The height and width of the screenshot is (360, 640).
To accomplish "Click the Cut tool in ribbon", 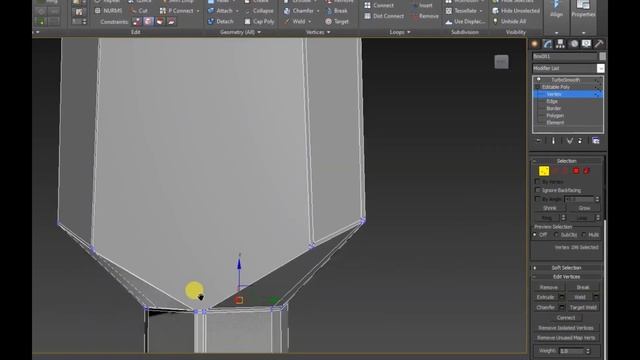I will point(139,11).
